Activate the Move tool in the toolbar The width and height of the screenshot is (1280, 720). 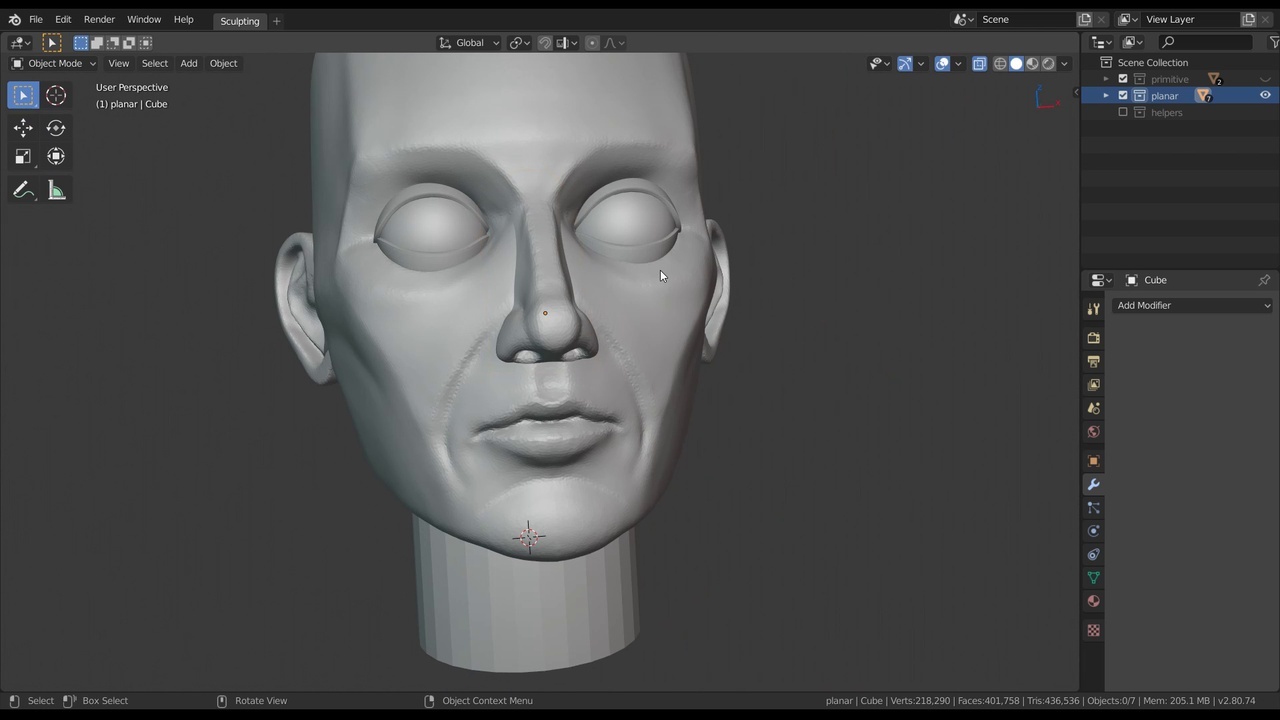(23, 127)
